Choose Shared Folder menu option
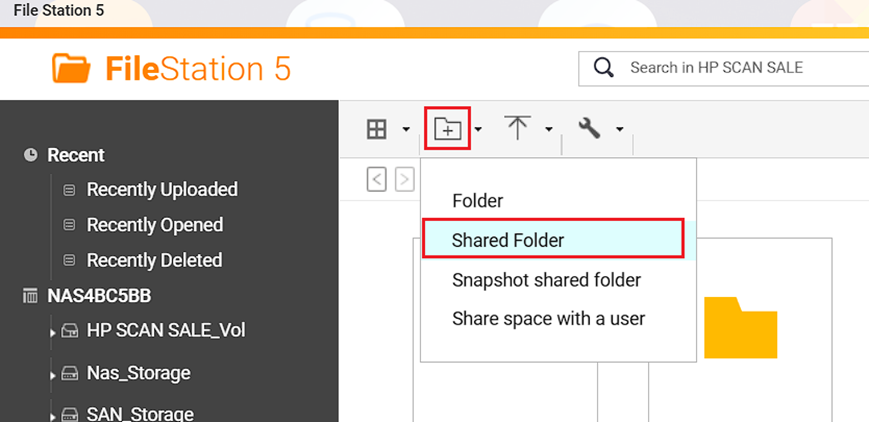Viewport: 869px width, 422px height. [508, 240]
